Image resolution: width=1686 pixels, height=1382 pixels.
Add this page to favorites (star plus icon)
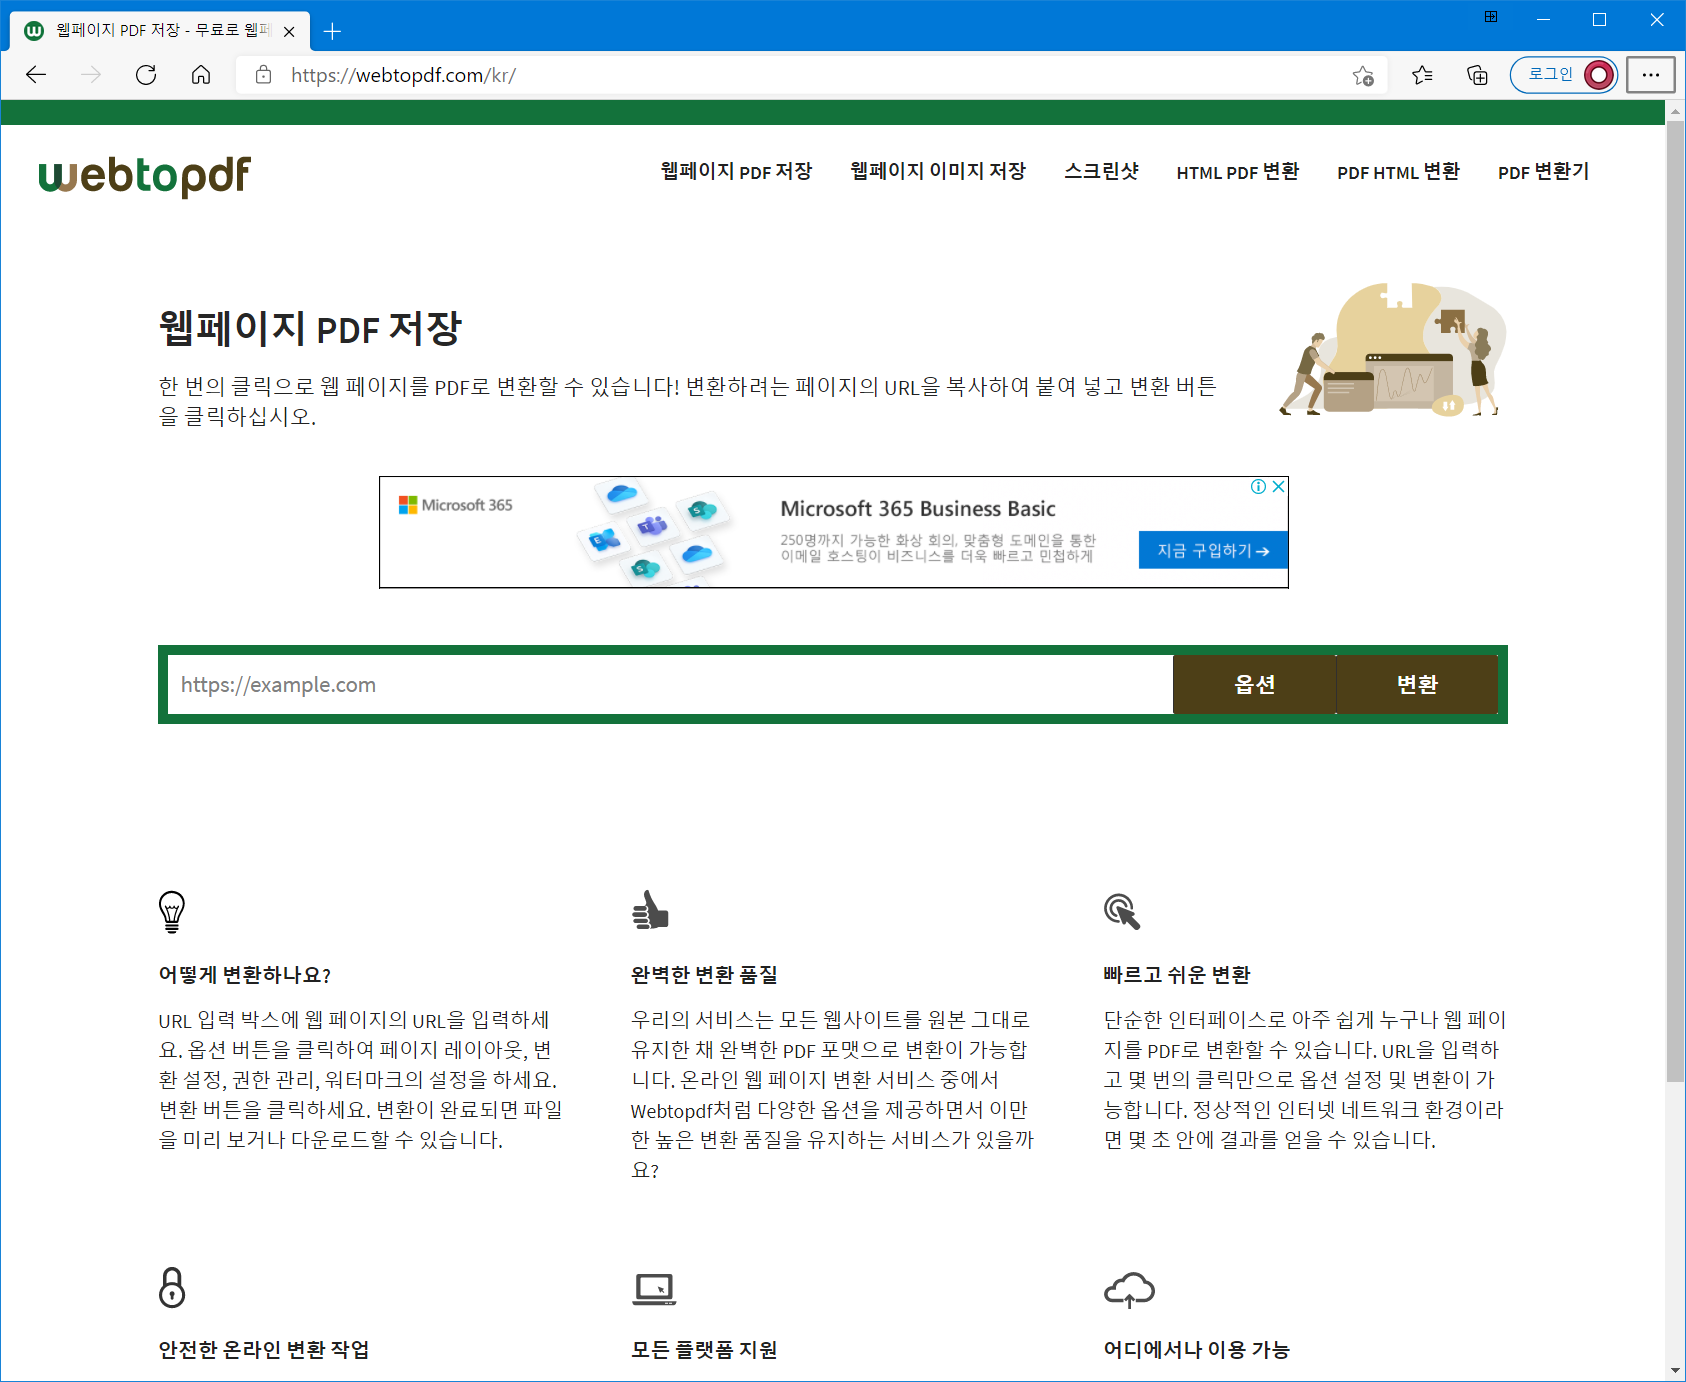coord(1363,75)
